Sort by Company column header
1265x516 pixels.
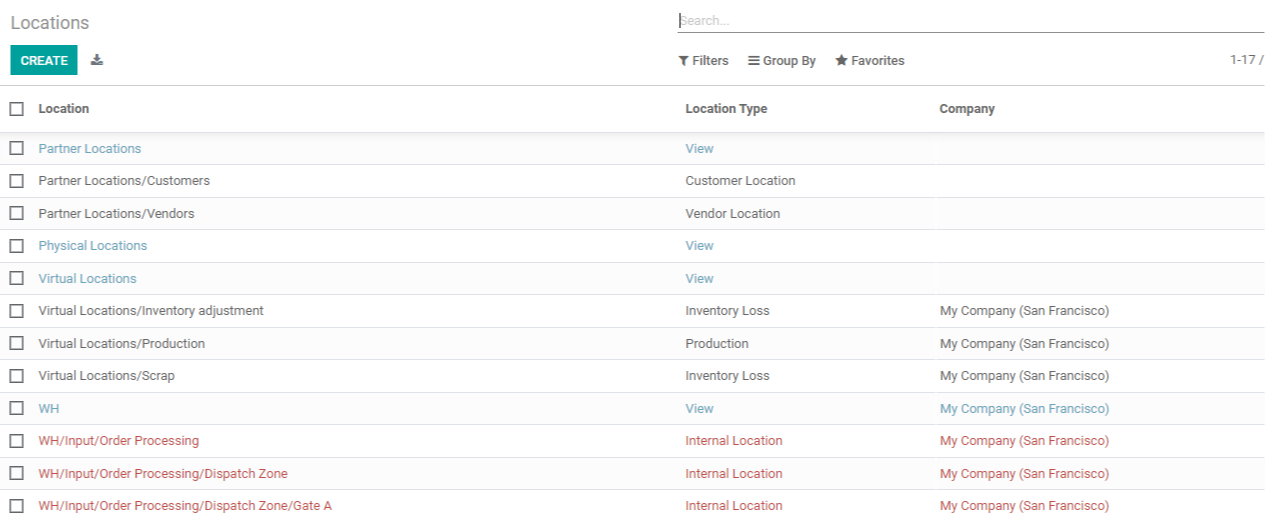coord(967,109)
